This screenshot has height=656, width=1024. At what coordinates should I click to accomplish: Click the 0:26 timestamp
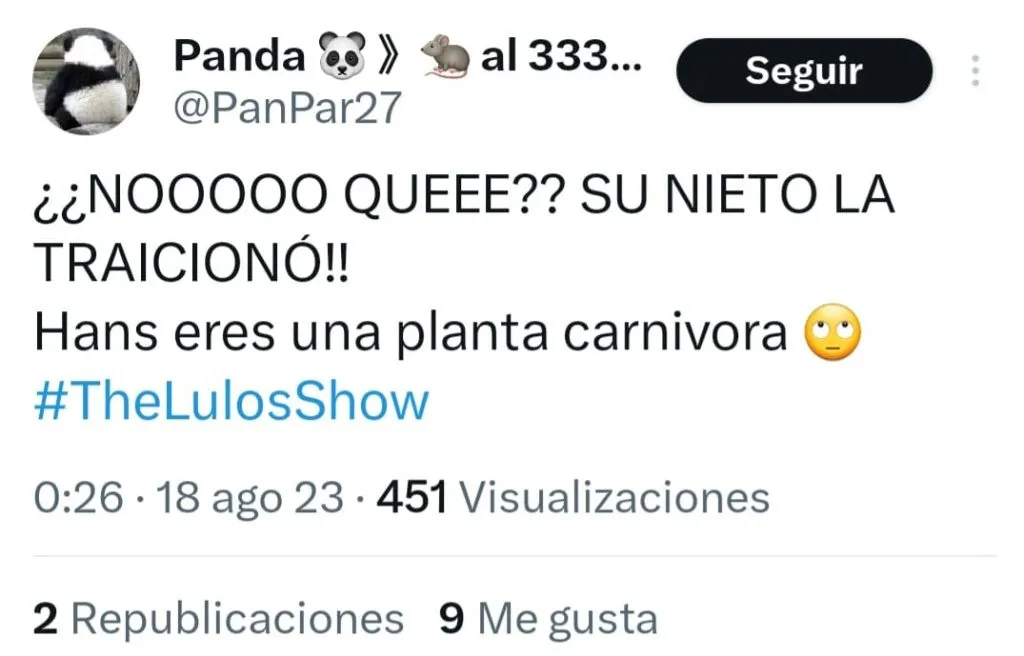(78, 498)
